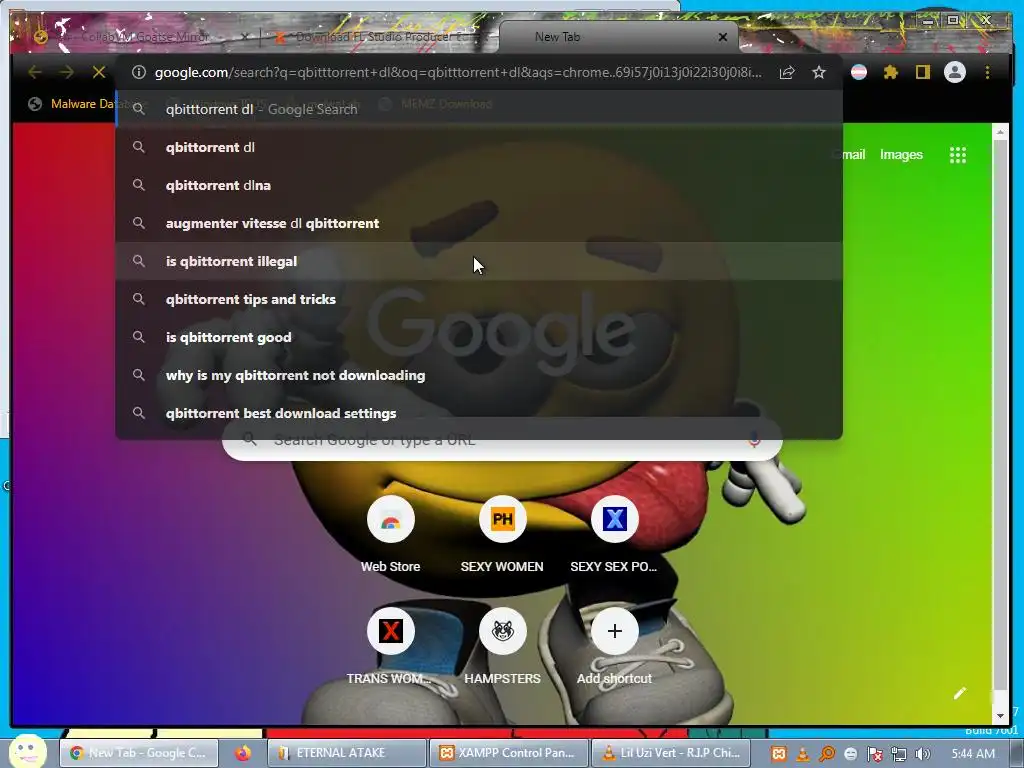Click the XAMPP system tray icon
Screen dimensions: 1024x768
778,754
